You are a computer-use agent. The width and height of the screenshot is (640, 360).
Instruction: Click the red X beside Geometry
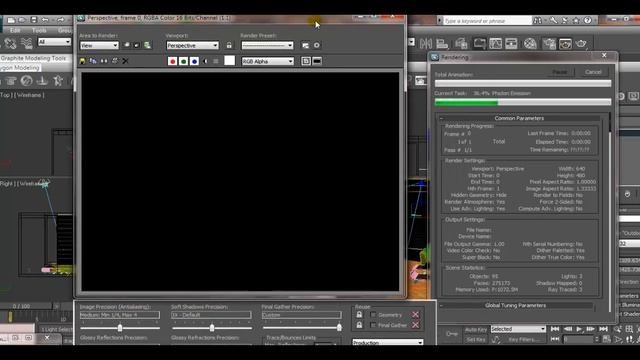[416, 315]
